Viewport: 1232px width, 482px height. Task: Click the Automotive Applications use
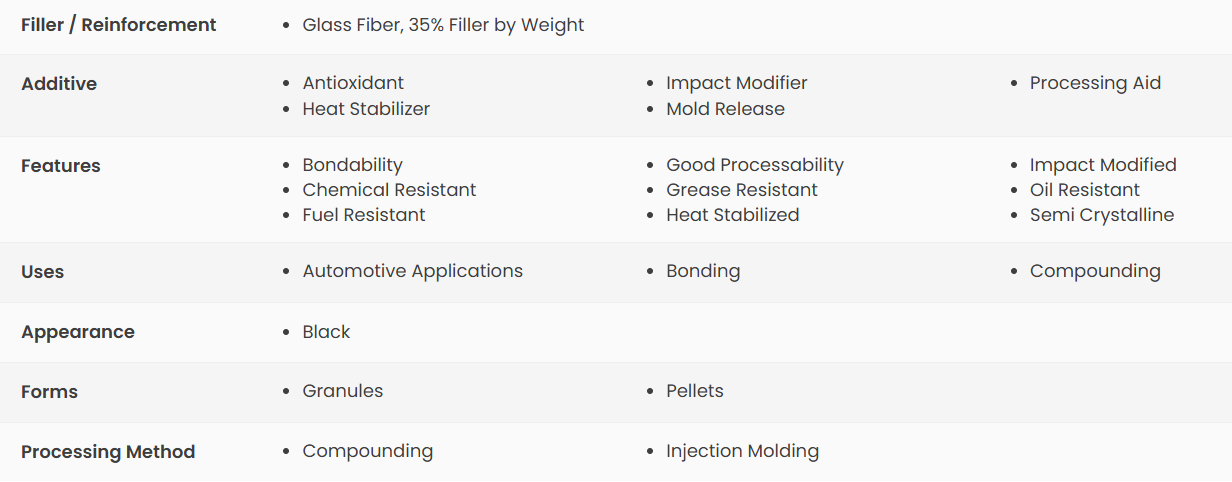pos(412,271)
